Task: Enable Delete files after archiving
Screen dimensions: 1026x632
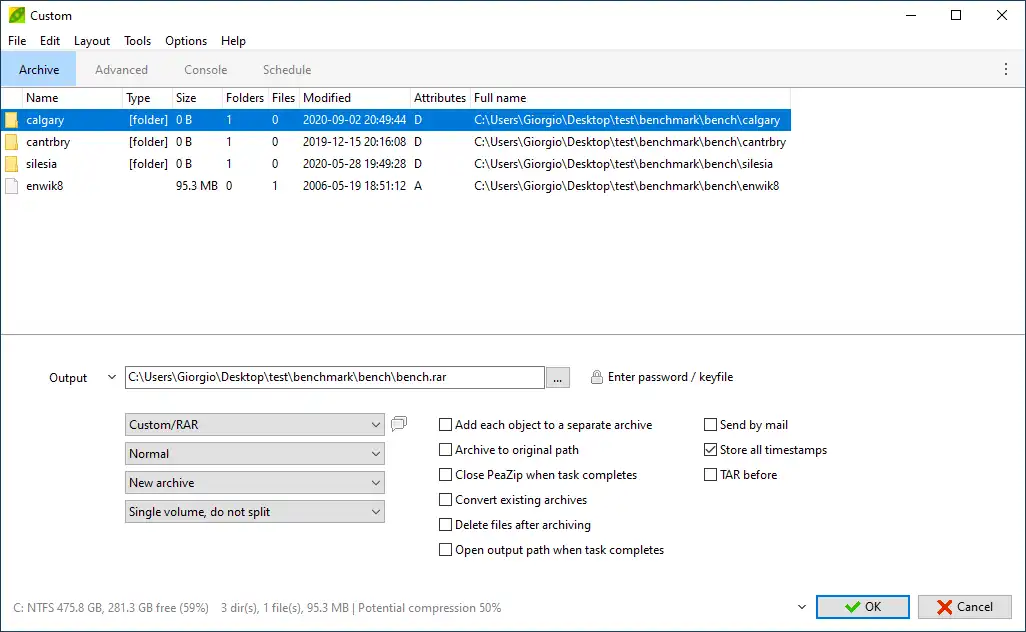Action: point(446,525)
